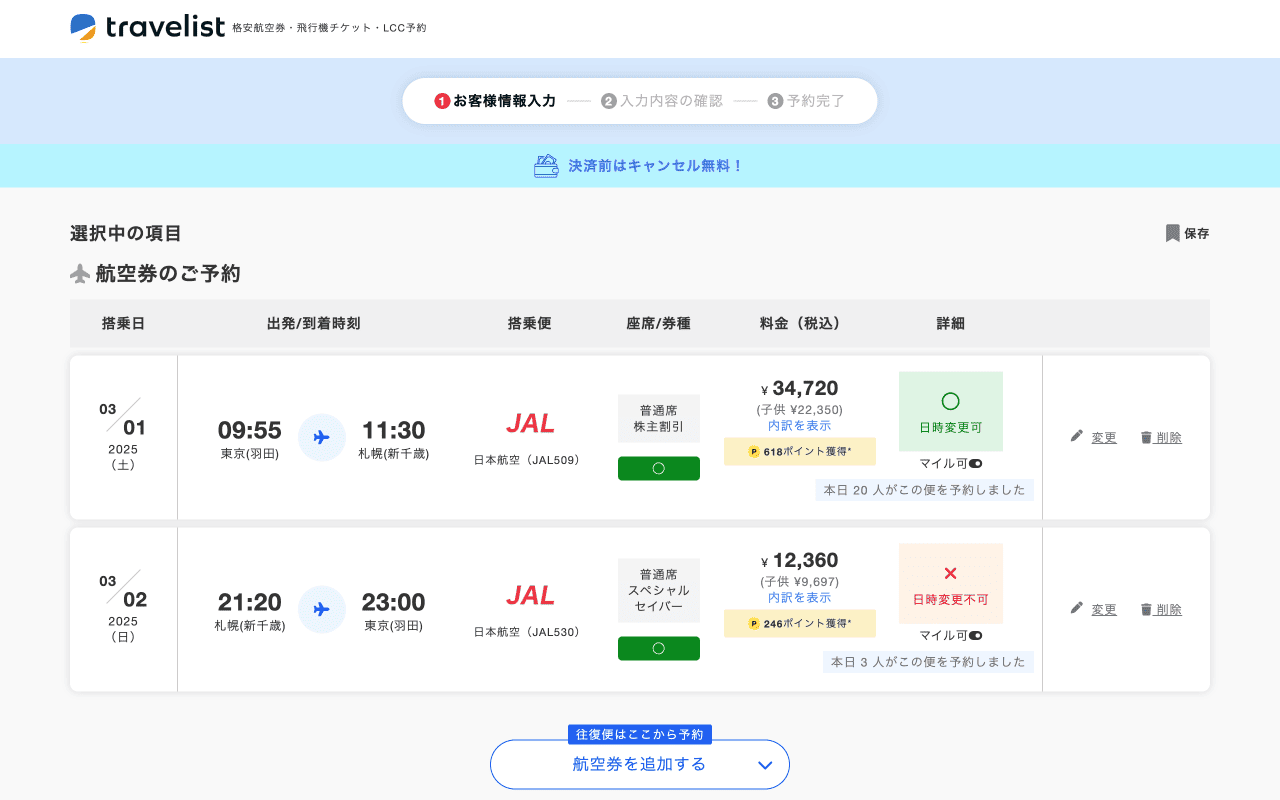Select step 2 入力内容の確認
The image size is (1280, 800).
tap(662, 101)
